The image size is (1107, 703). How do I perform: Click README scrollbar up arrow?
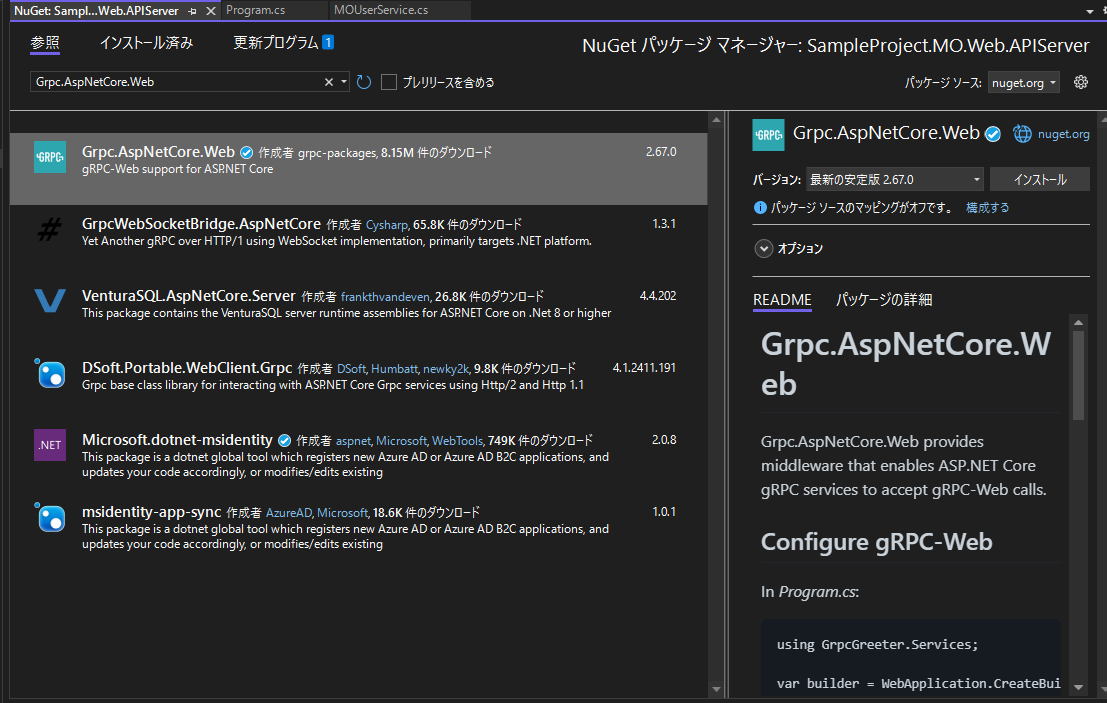coord(1078,323)
